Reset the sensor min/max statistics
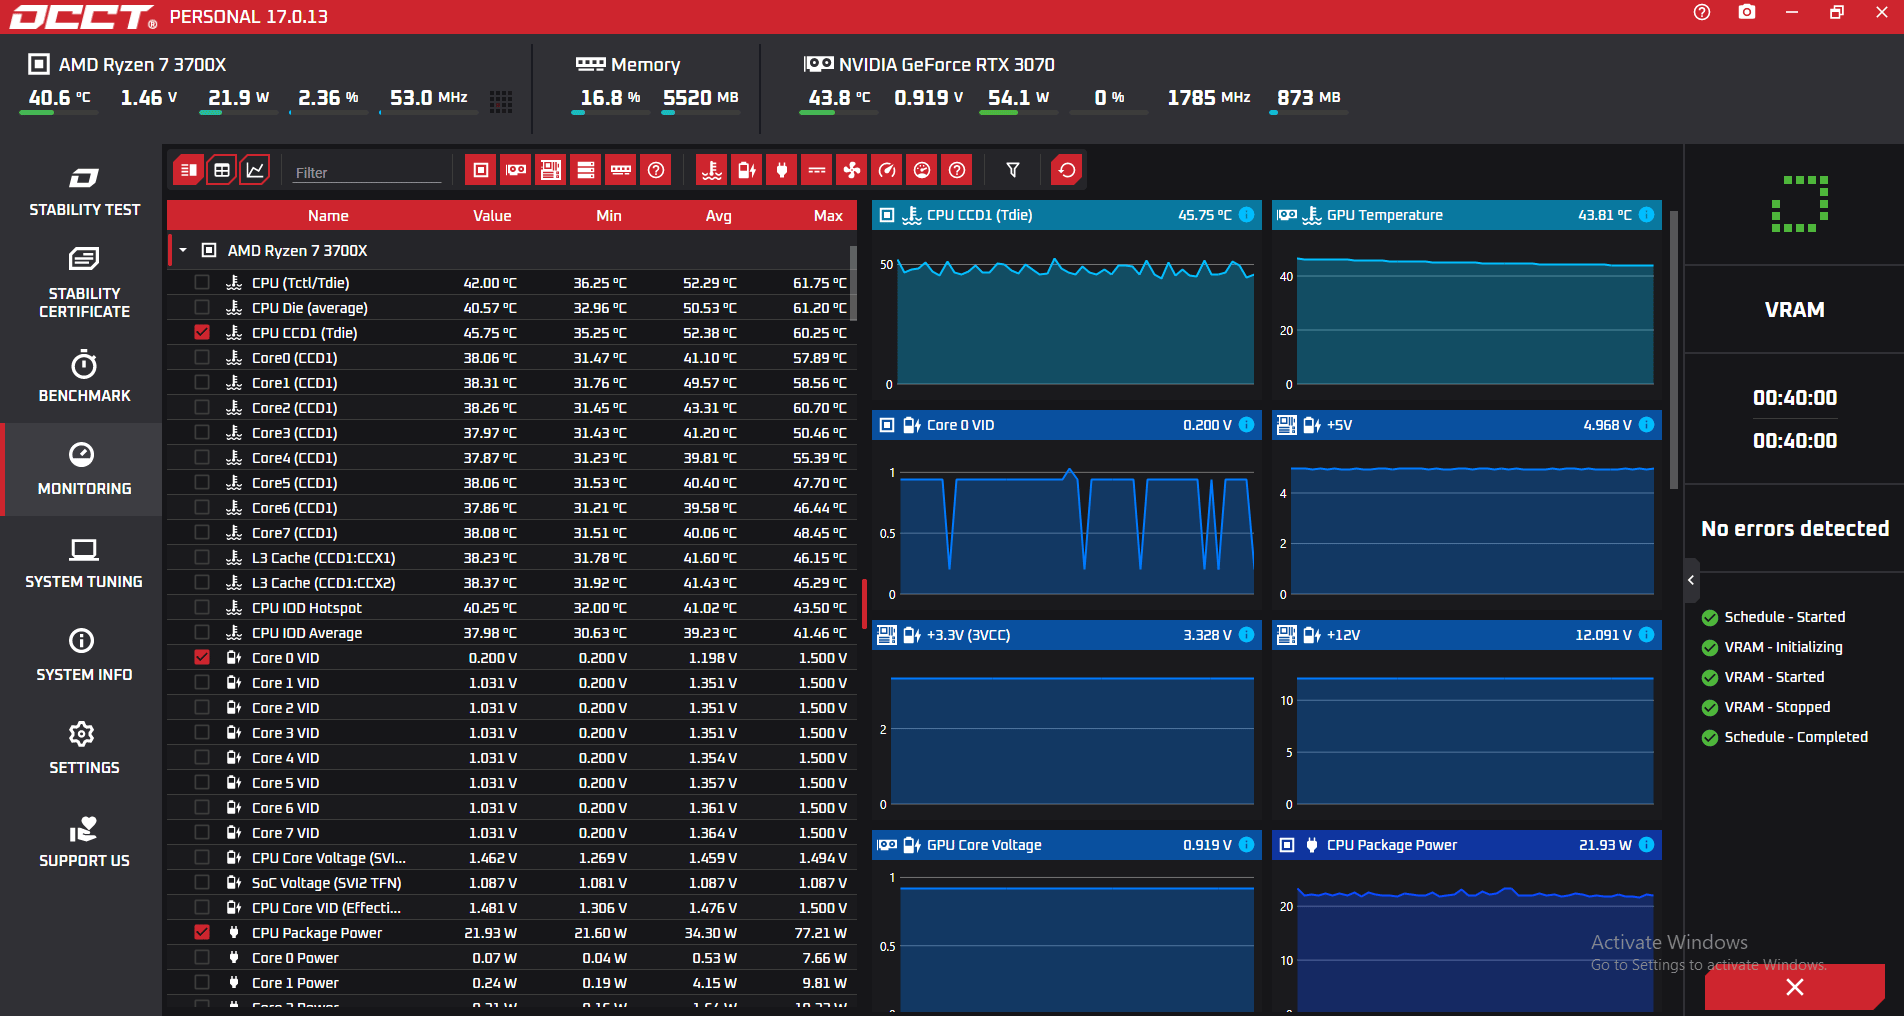The width and height of the screenshot is (1904, 1016). click(x=1067, y=170)
